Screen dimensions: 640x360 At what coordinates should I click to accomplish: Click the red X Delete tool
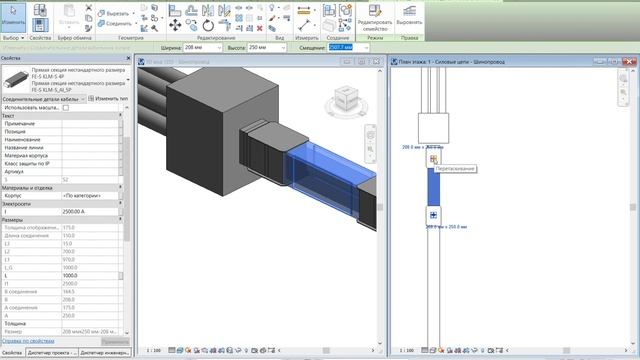point(260,28)
